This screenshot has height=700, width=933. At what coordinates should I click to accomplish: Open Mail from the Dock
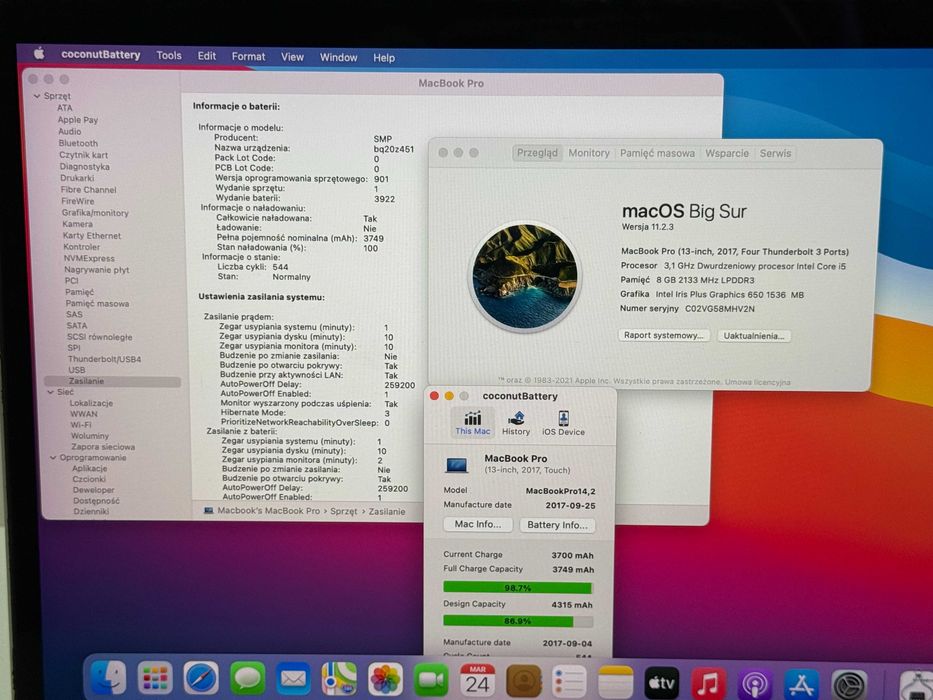293,679
